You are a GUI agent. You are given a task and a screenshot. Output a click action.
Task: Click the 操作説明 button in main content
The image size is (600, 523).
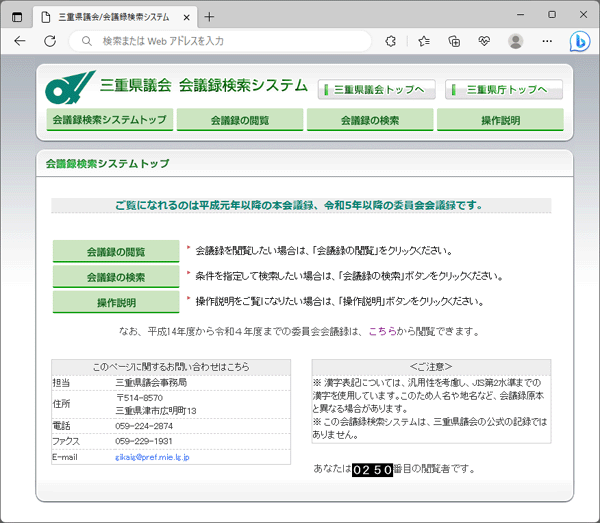tap(116, 302)
